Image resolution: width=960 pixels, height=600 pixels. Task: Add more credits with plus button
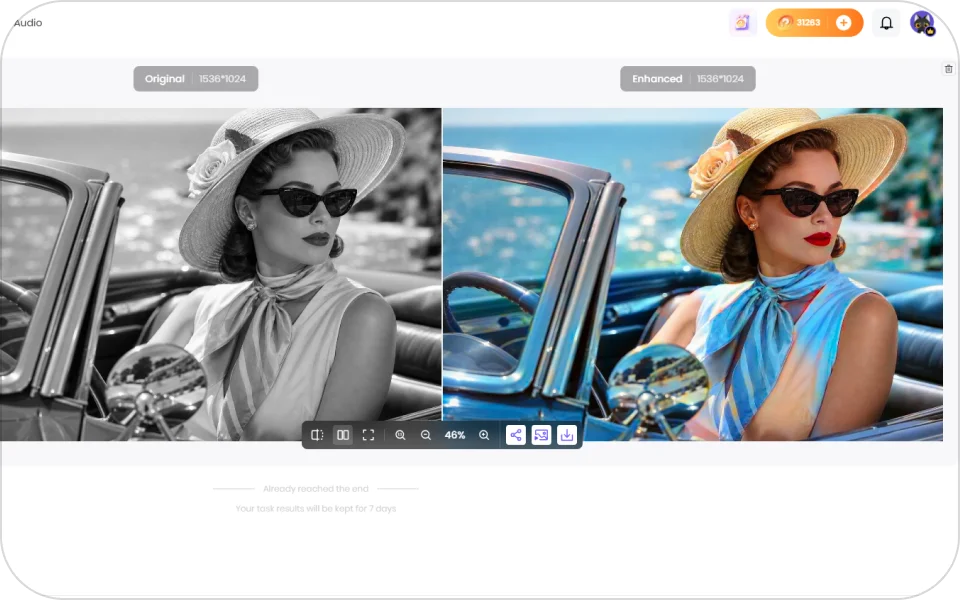[x=844, y=23]
